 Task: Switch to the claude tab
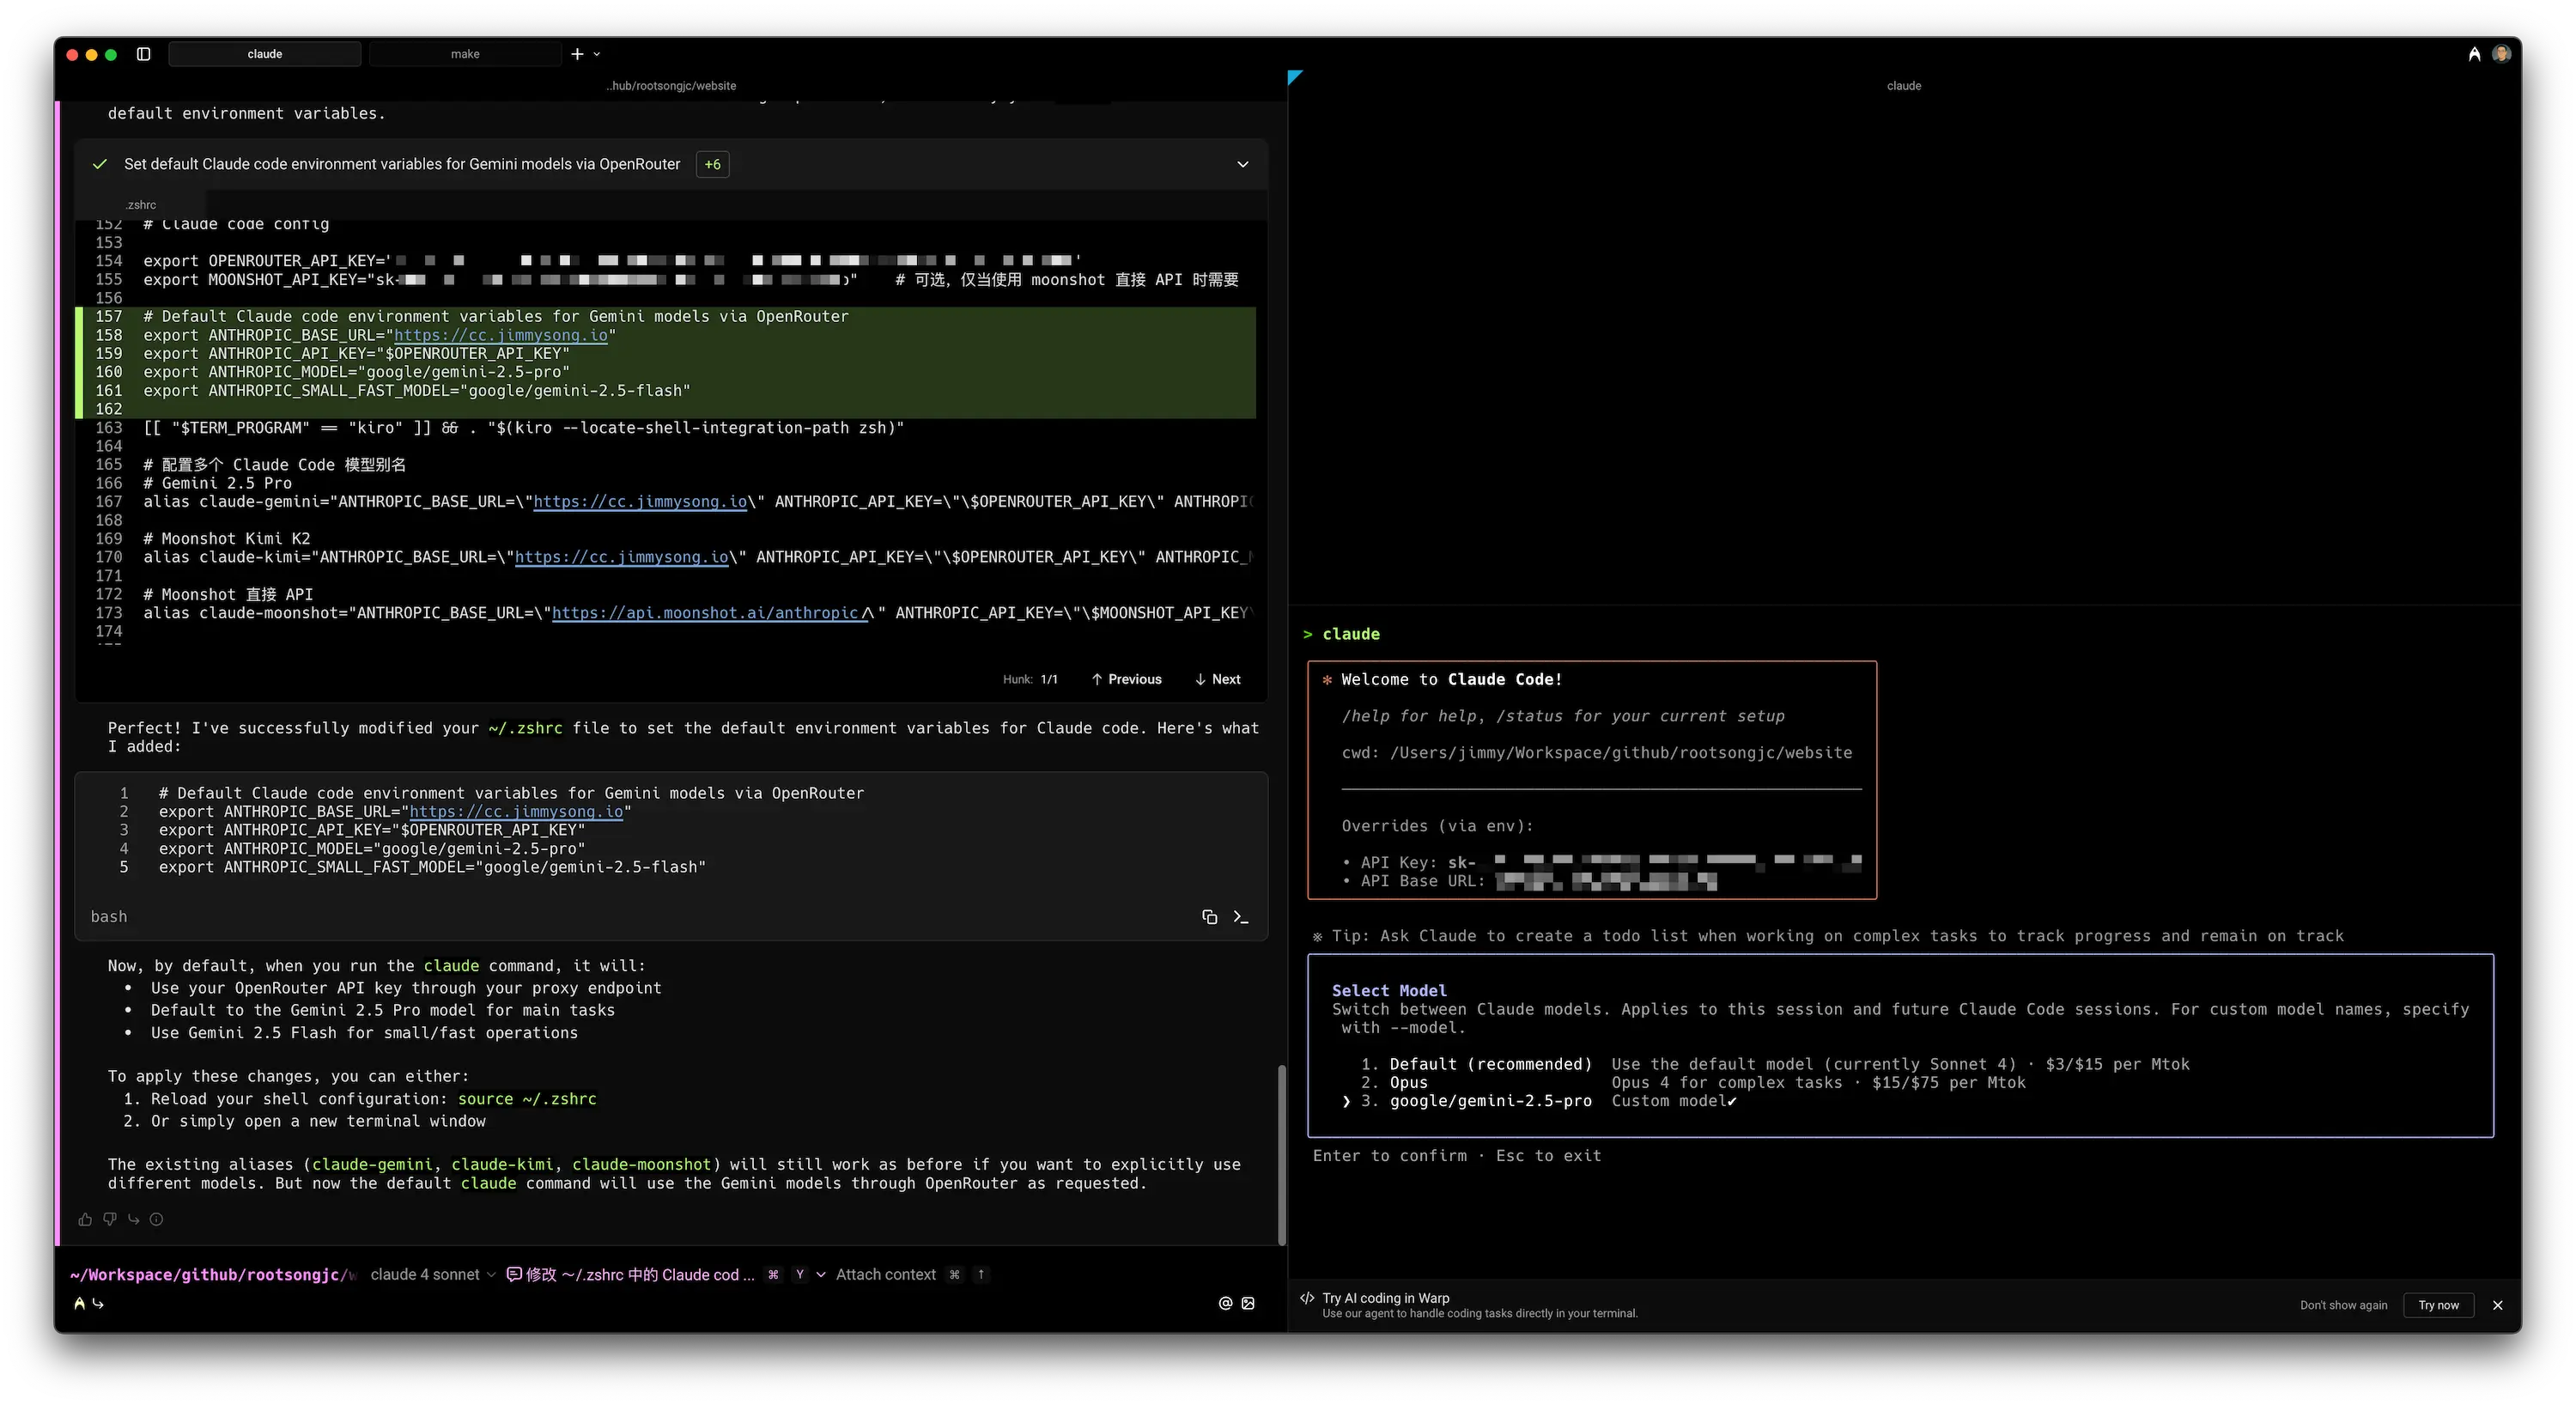[x=264, y=54]
